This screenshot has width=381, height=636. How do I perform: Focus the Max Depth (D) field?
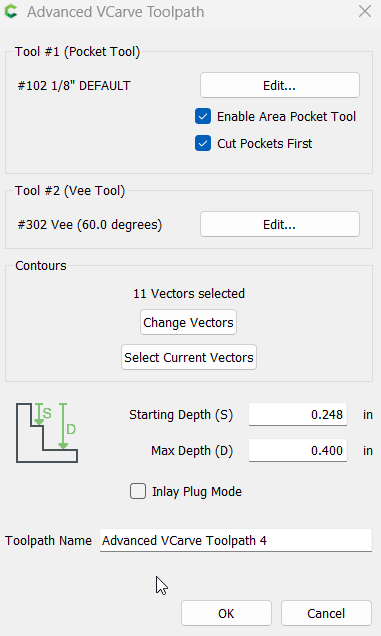(x=298, y=450)
